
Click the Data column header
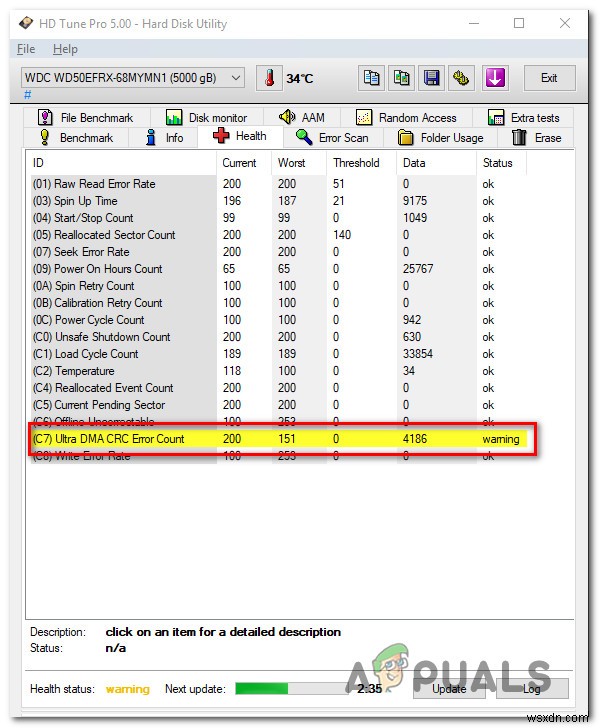click(437, 163)
